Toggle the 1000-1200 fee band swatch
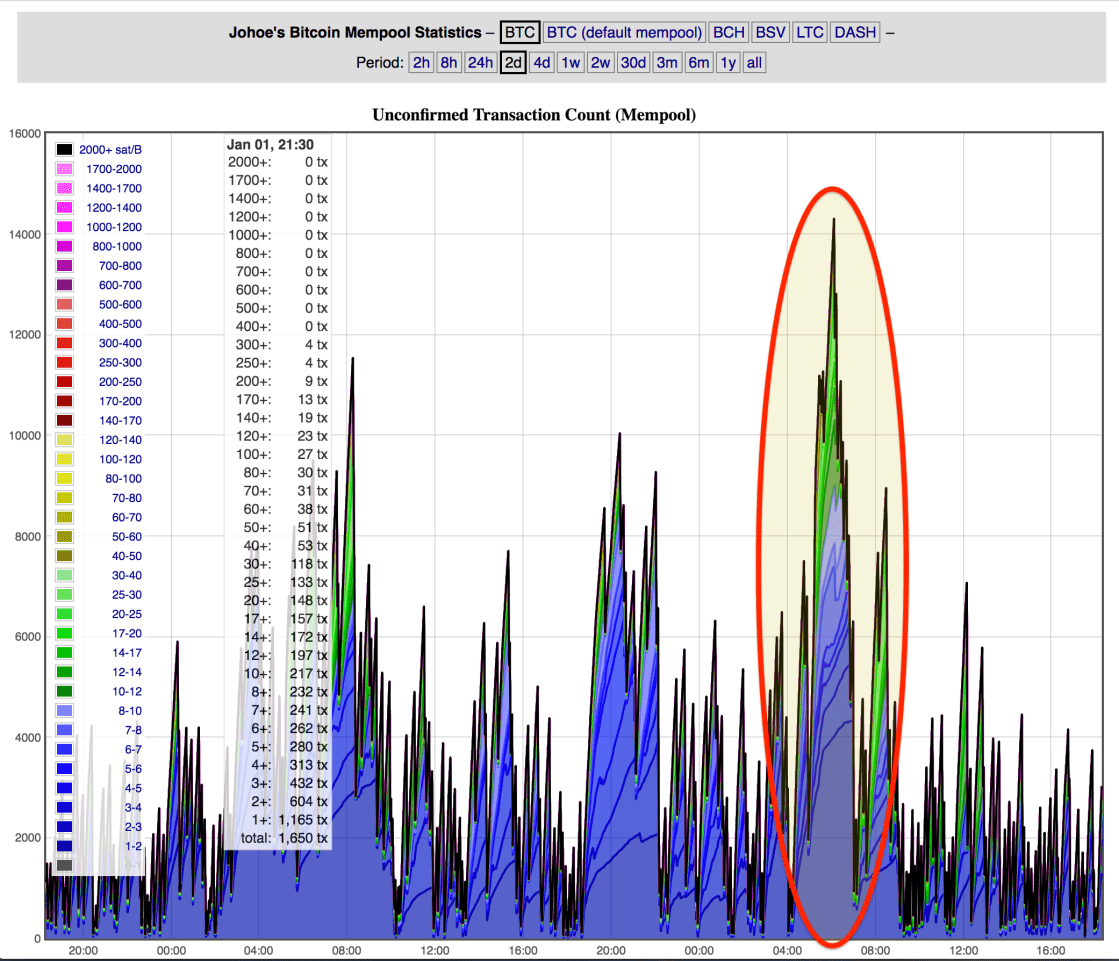The image size is (1119, 961). click(64, 227)
